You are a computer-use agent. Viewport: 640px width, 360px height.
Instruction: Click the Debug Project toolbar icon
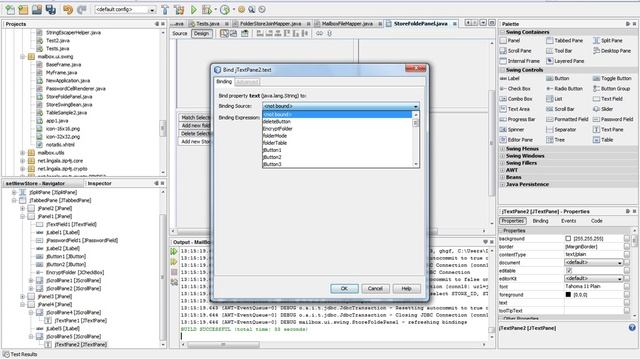click(x=207, y=9)
